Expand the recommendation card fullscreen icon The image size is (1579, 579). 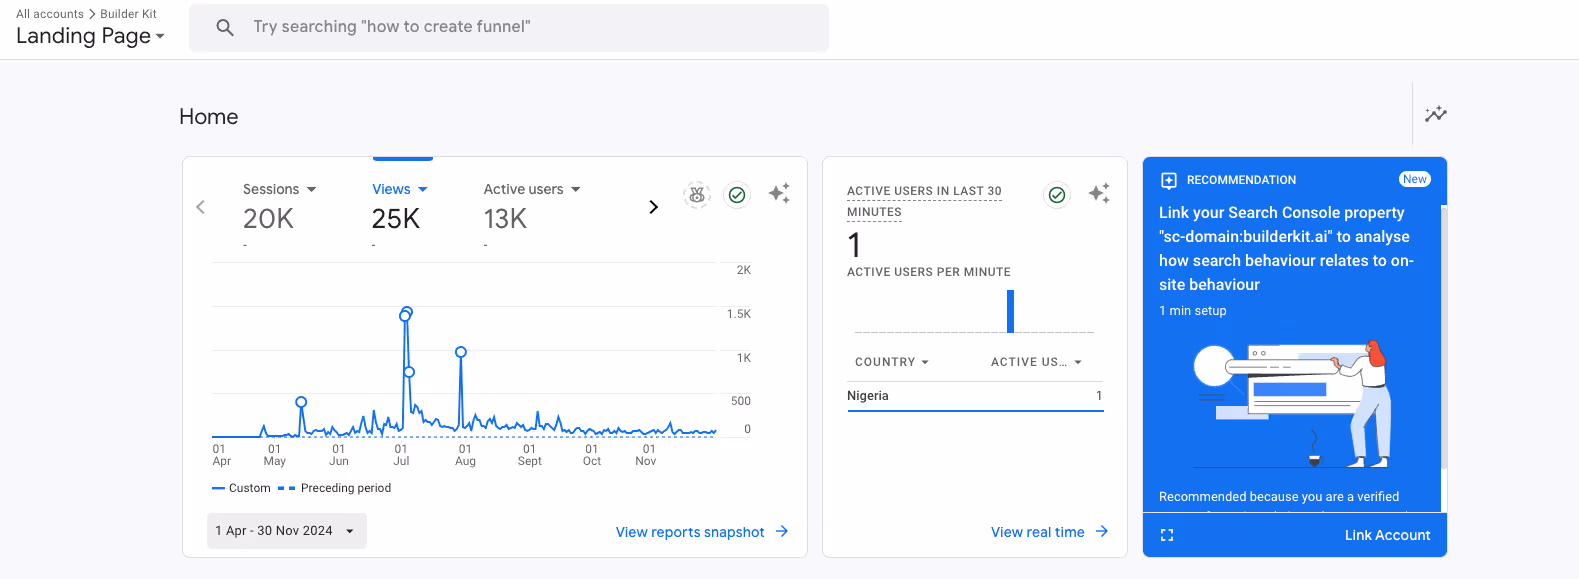tap(1167, 535)
